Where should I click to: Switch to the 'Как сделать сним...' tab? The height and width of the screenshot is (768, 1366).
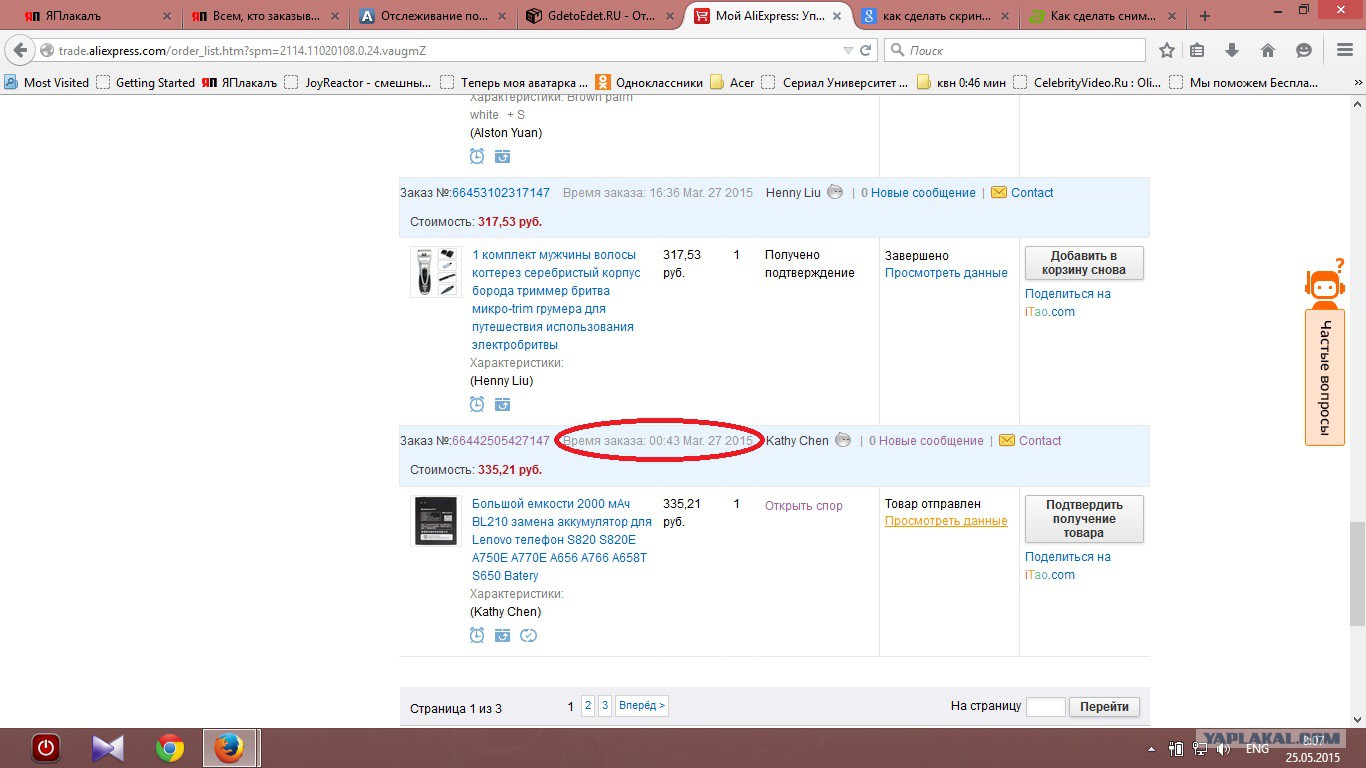click(x=1105, y=16)
